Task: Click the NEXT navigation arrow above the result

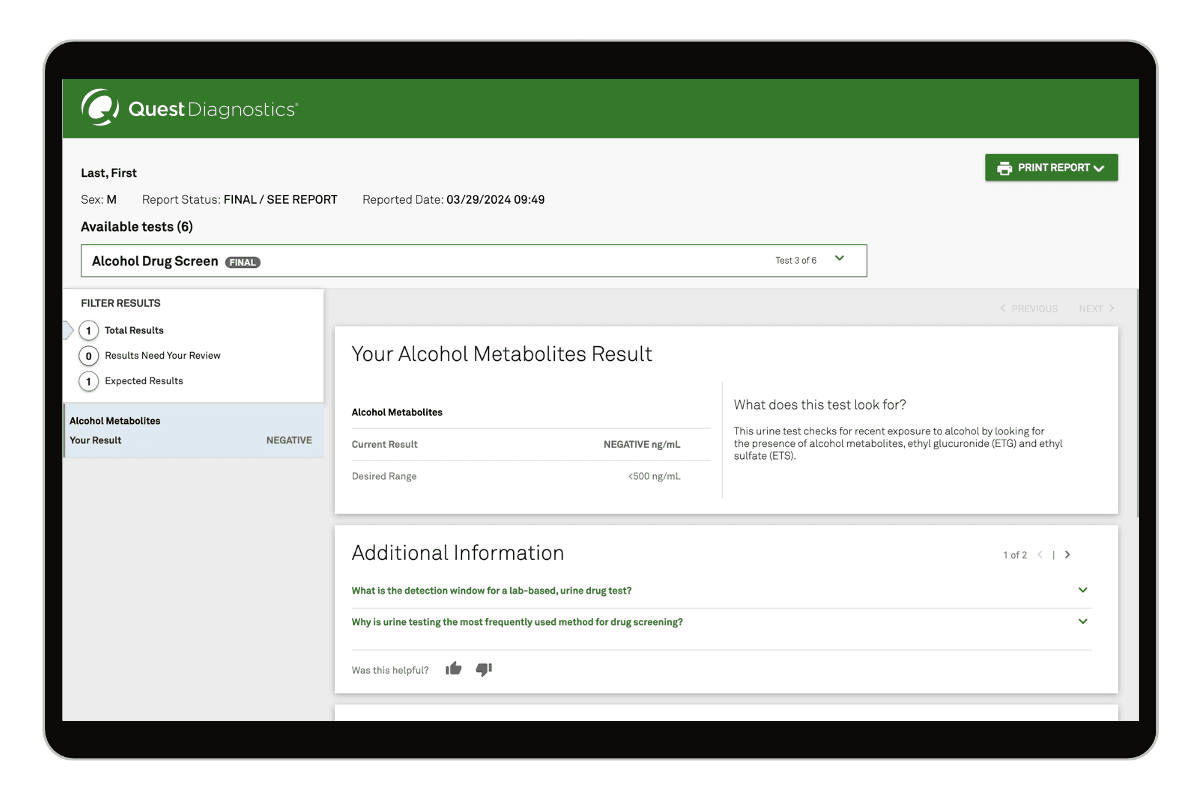Action: click(1096, 308)
